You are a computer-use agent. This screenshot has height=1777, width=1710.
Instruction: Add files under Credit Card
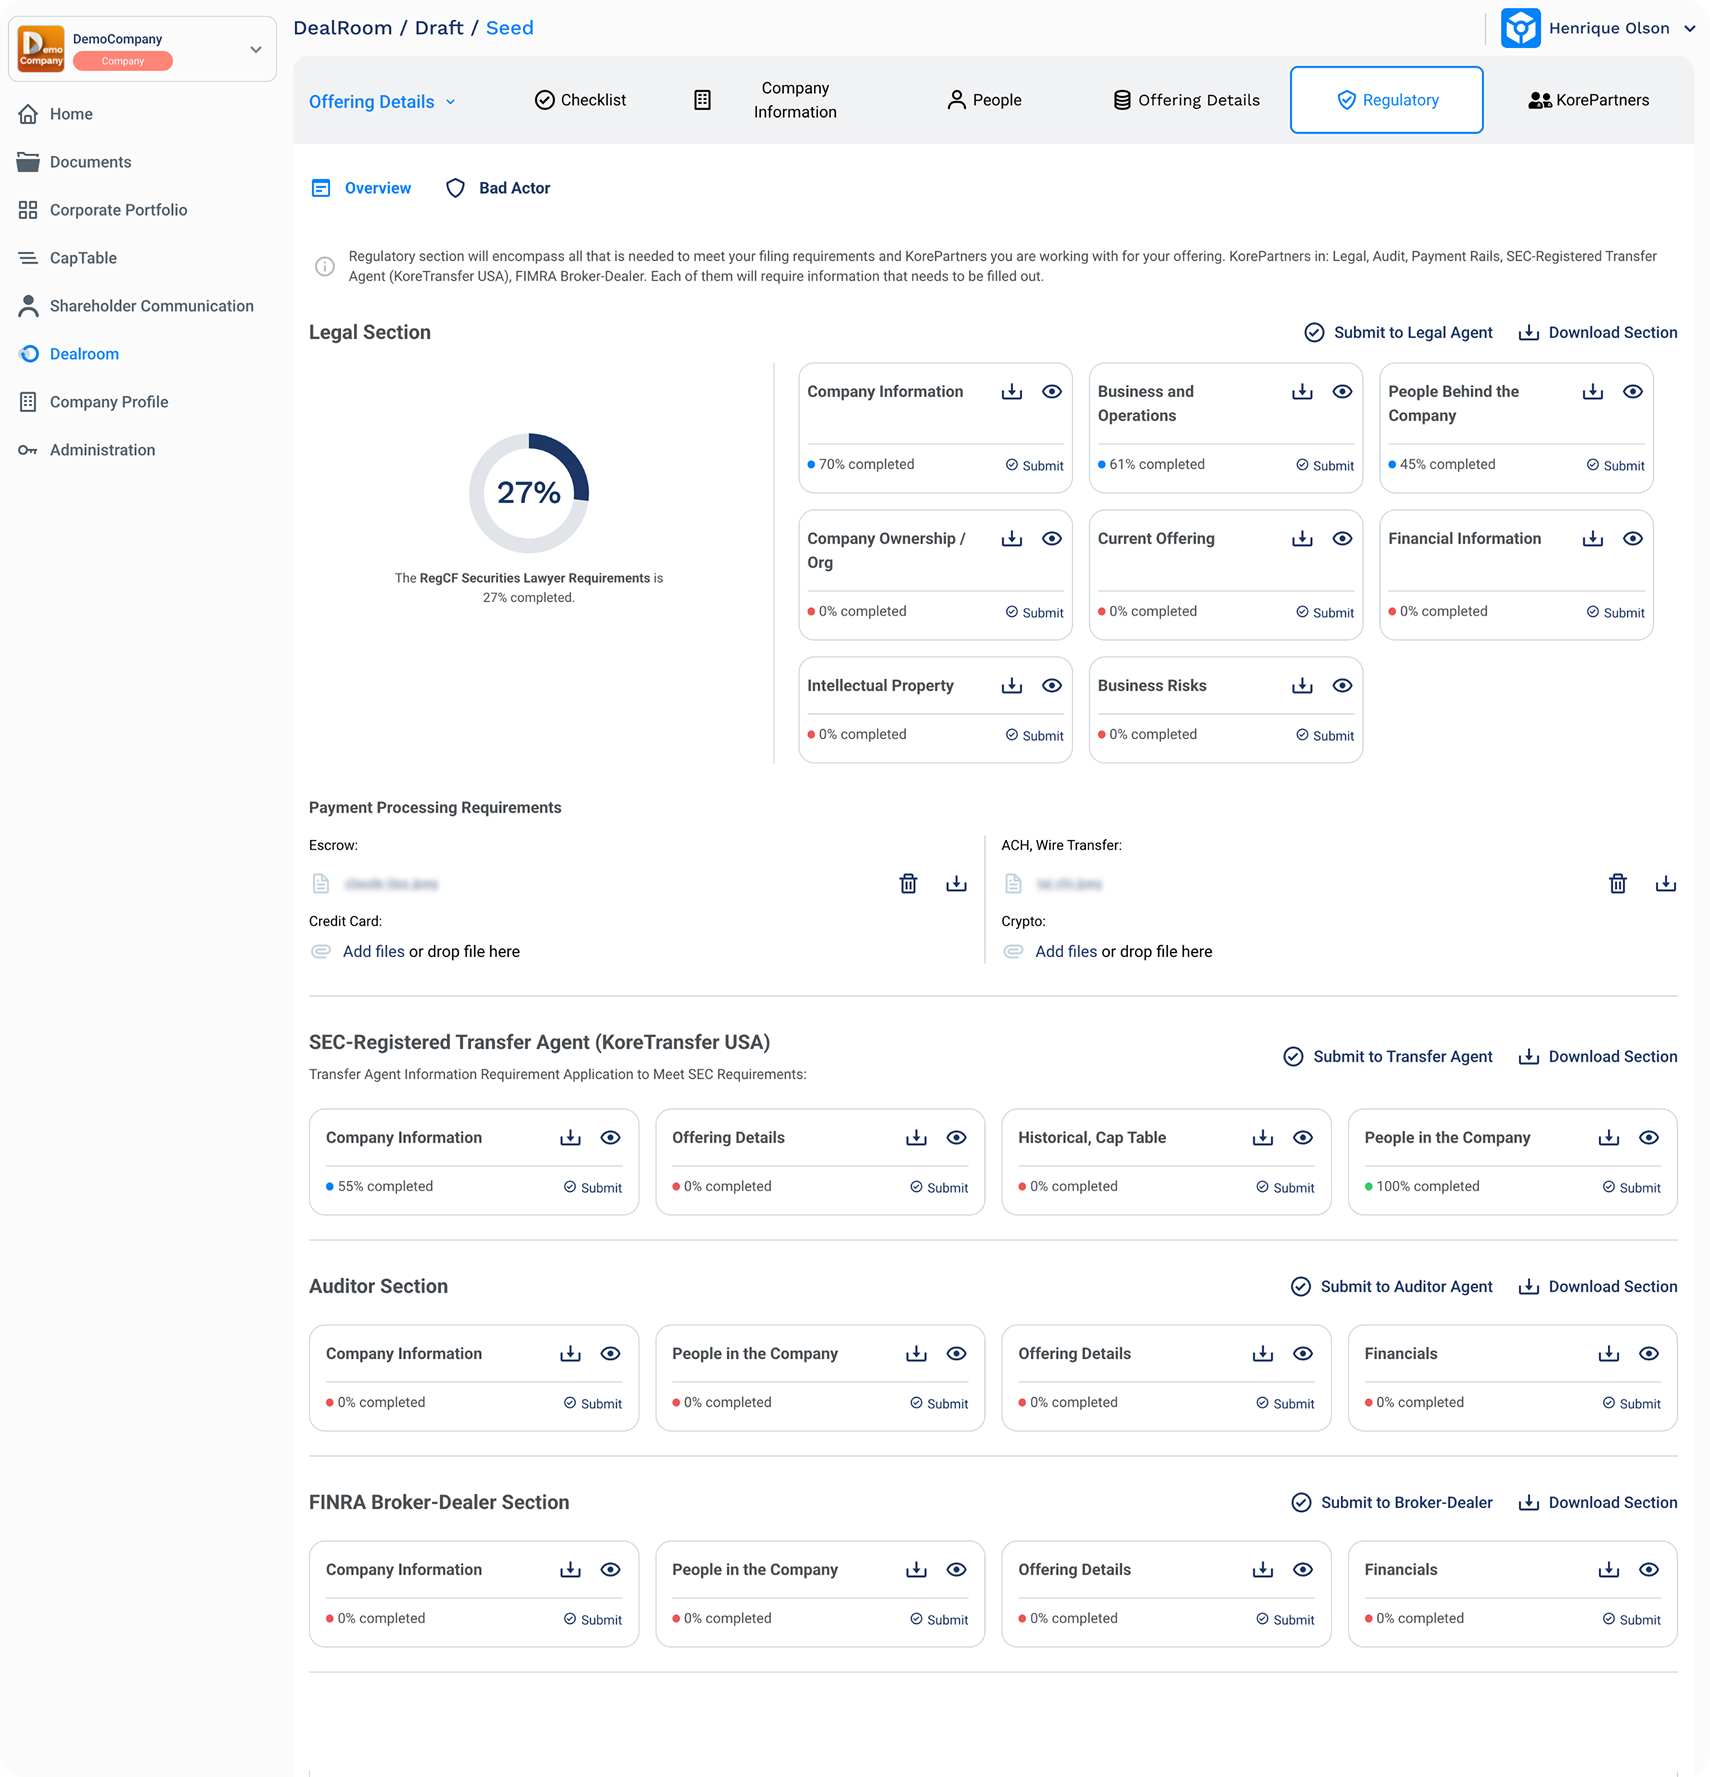pyautogui.click(x=374, y=952)
